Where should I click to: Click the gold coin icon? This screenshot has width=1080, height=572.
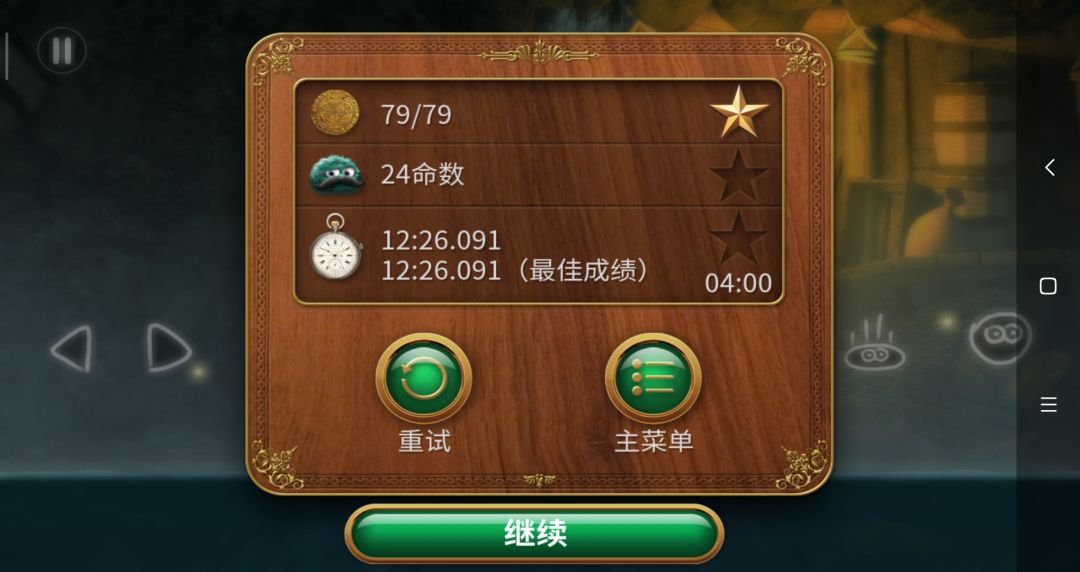335,112
